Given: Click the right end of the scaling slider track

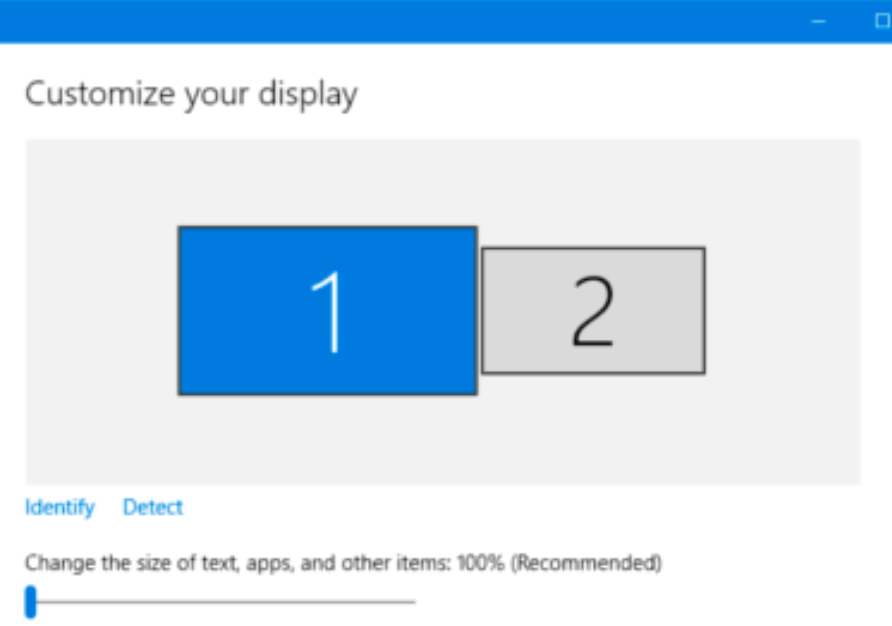Looking at the screenshot, I should [x=412, y=602].
